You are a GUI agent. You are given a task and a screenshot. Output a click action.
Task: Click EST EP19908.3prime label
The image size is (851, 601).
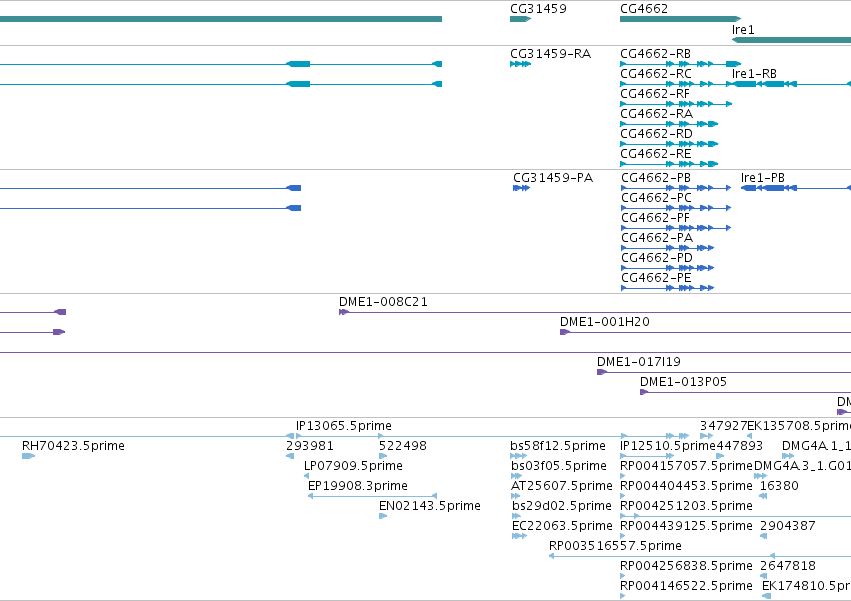(x=358, y=486)
